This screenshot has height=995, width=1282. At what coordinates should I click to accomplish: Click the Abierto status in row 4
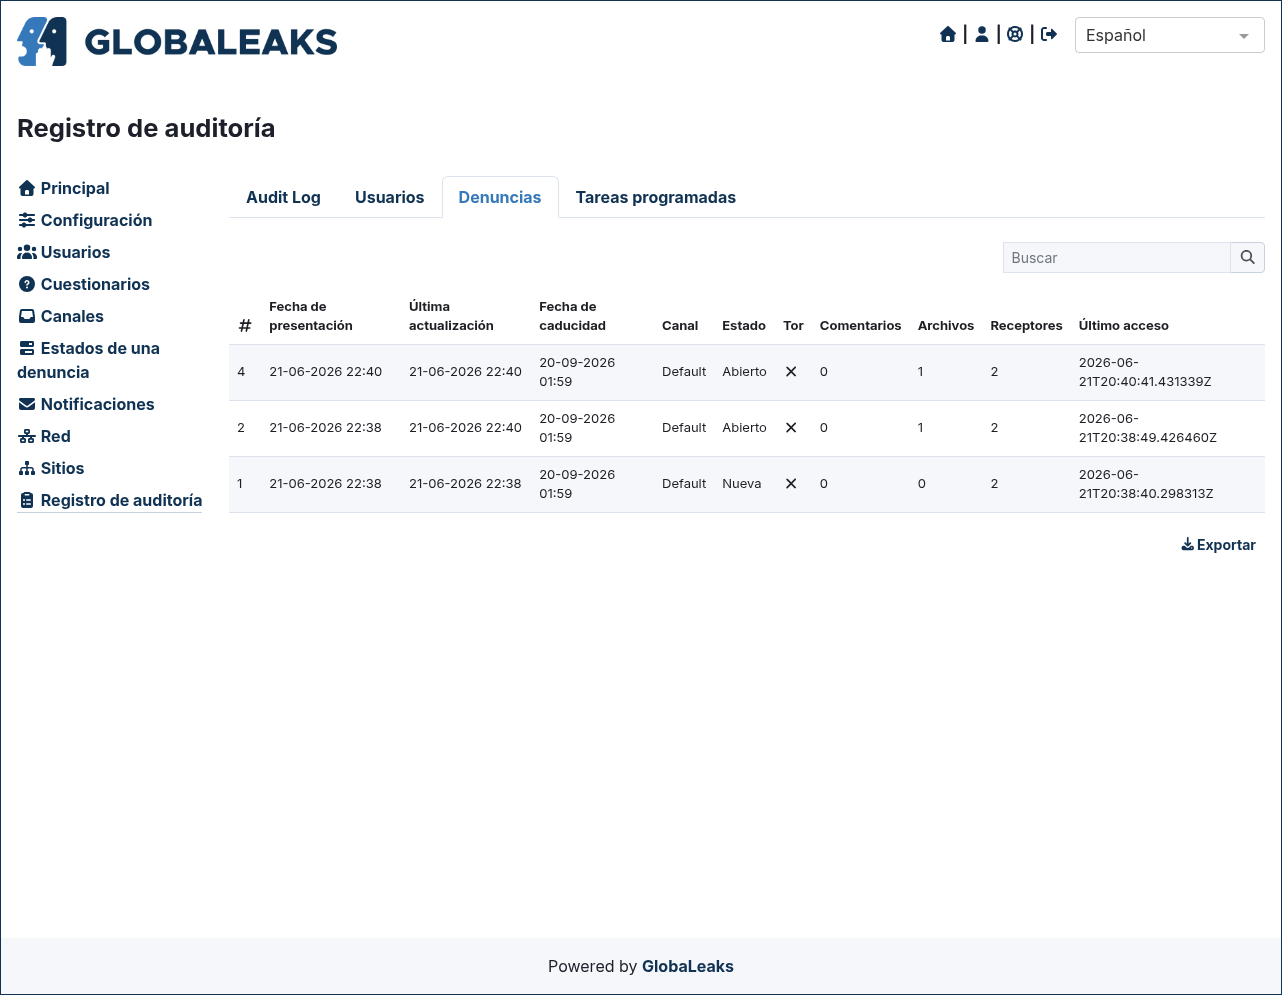[745, 372]
